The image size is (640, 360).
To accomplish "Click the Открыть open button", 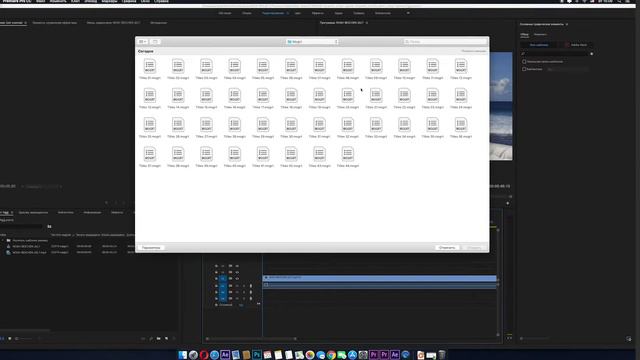I will tap(474, 248).
